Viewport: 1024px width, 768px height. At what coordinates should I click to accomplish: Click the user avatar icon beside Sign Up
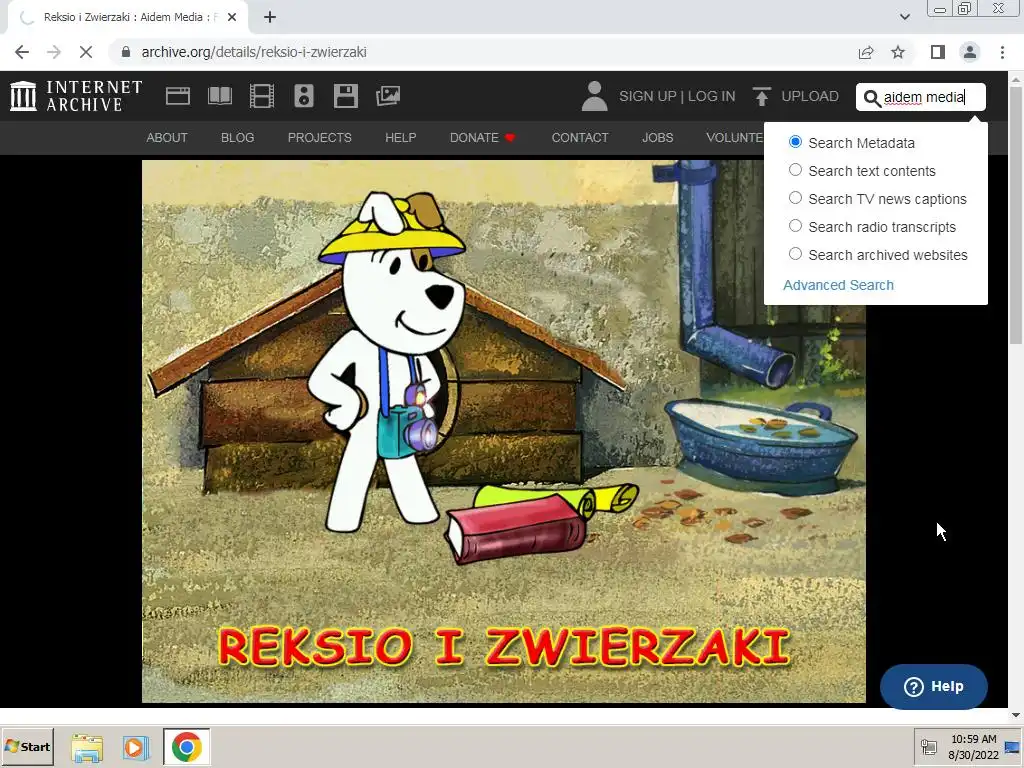click(594, 96)
